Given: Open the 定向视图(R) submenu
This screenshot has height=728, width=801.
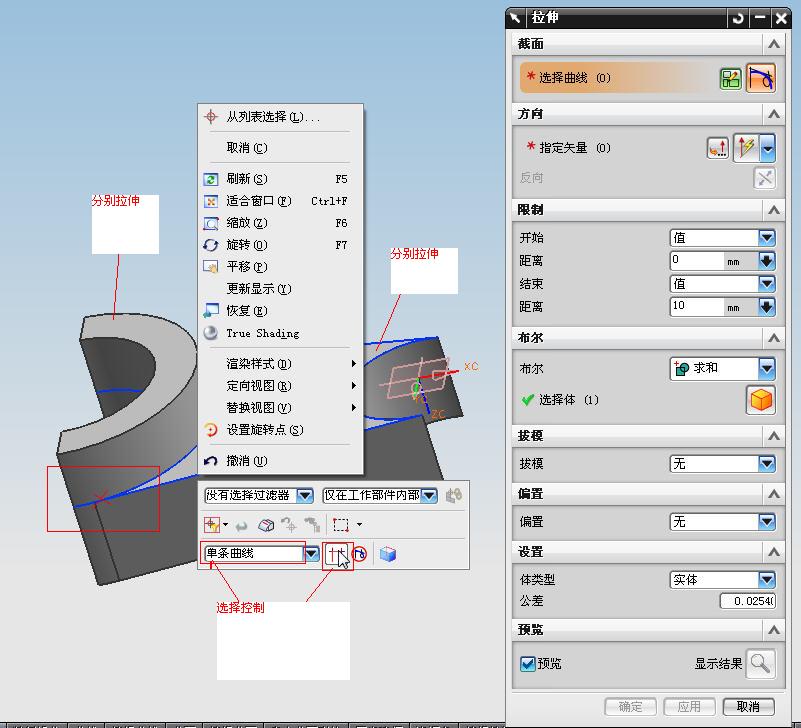Looking at the screenshot, I should click(280, 386).
